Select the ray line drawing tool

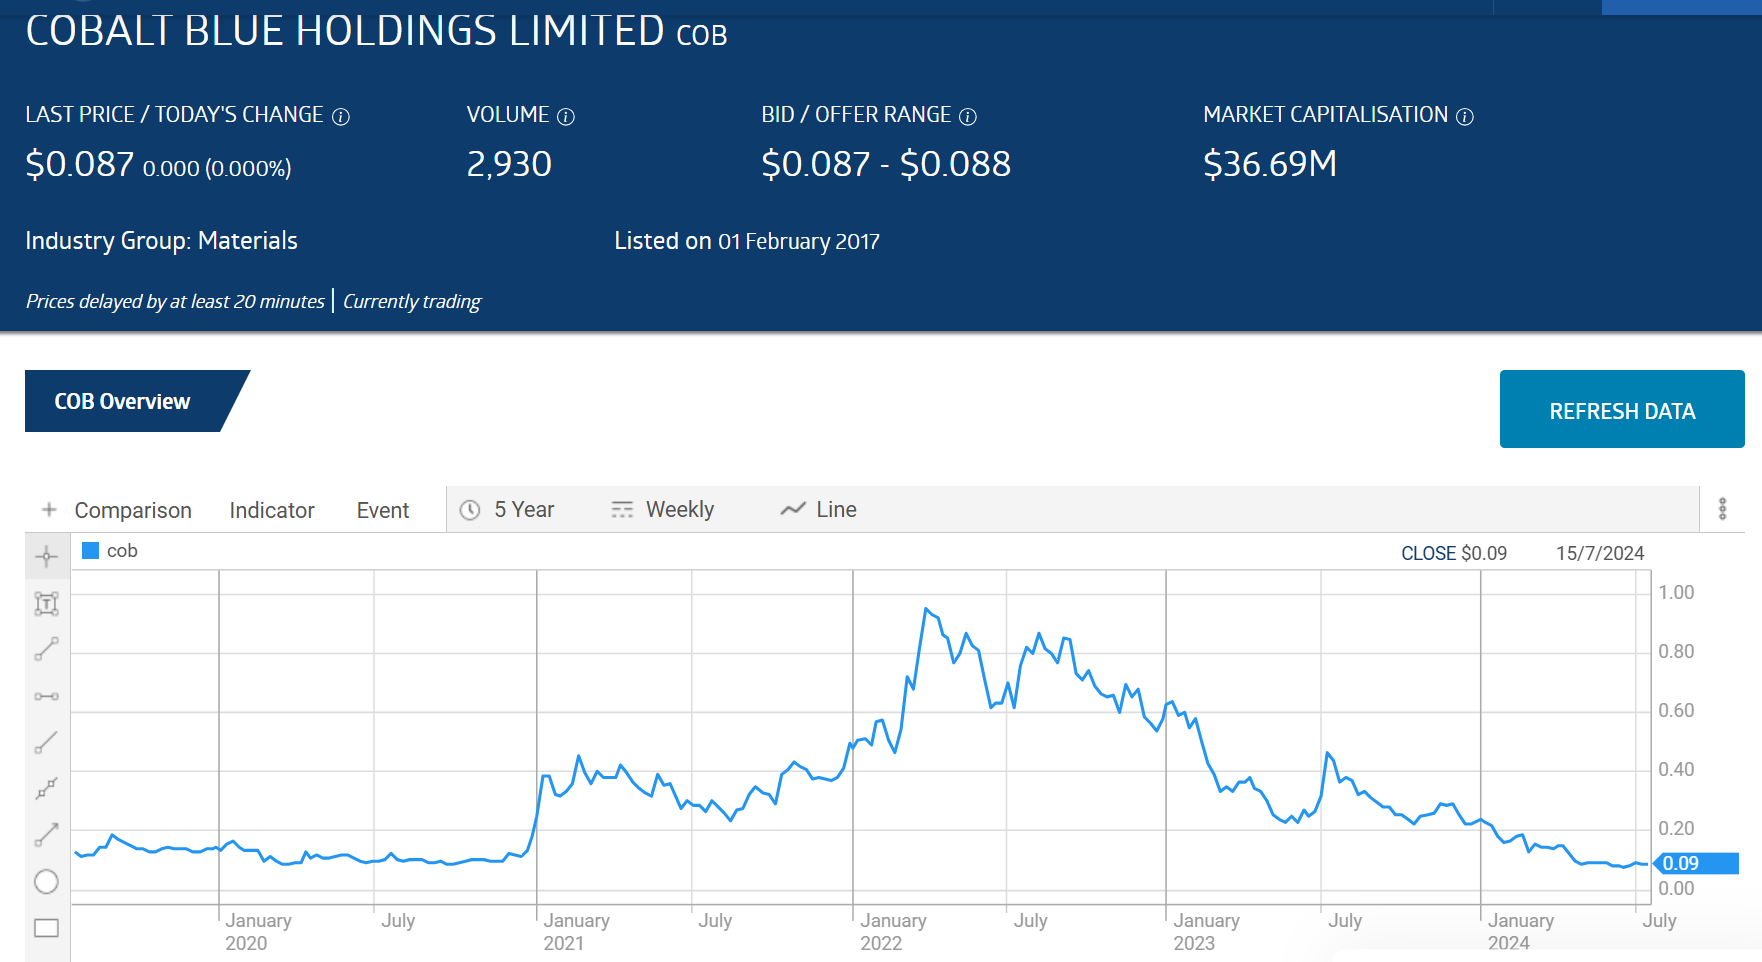pos(47,742)
